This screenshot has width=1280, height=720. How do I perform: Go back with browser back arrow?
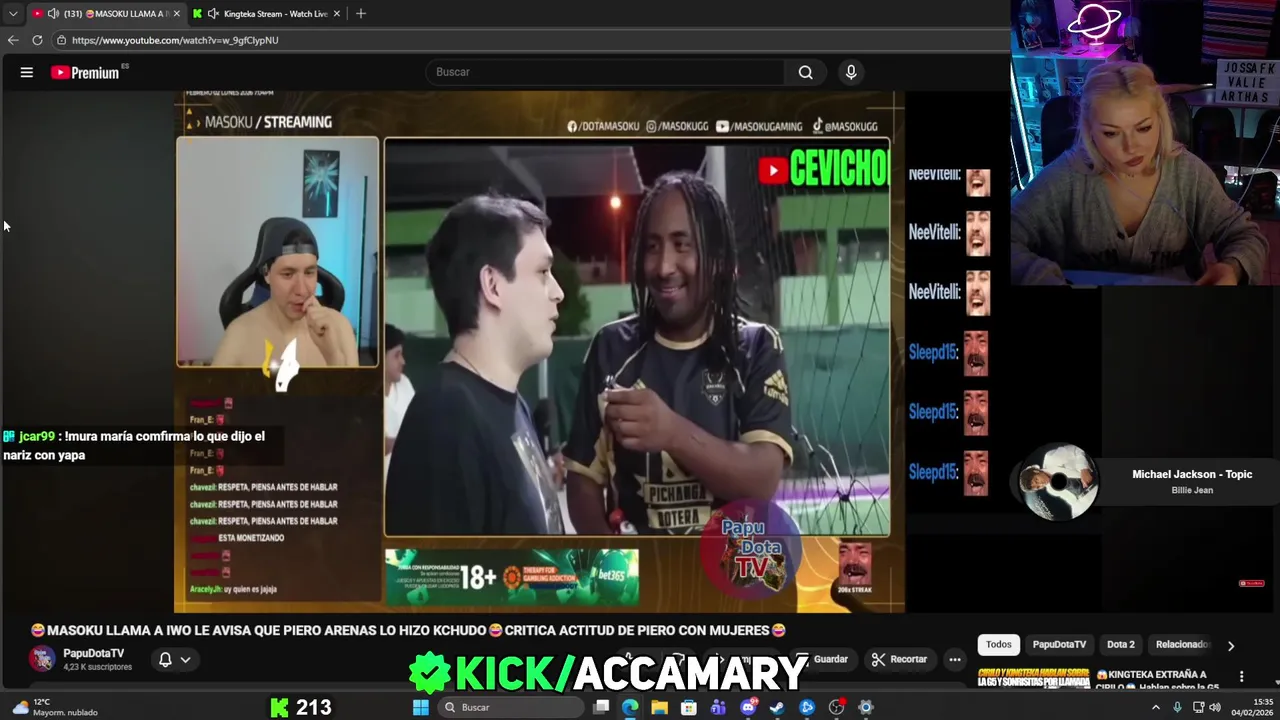tap(13, 40)
